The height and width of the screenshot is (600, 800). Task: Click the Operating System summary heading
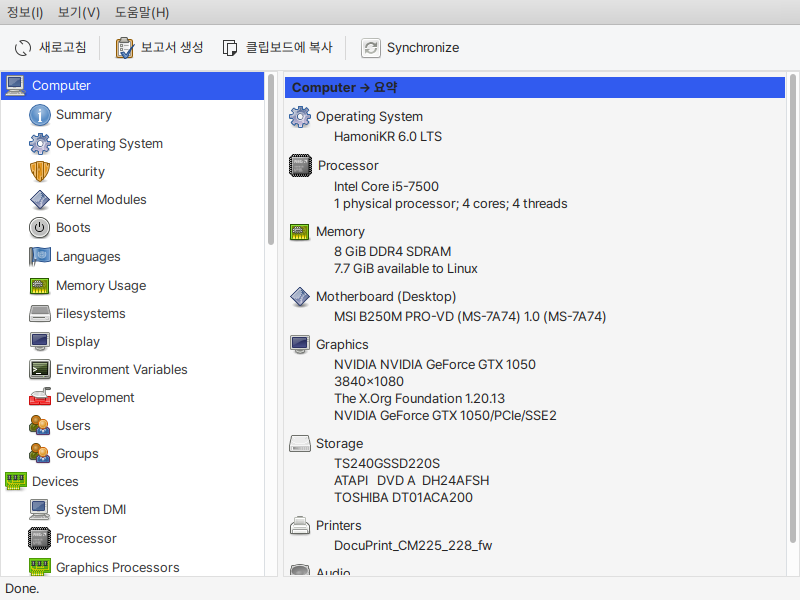click(x=369, y=117)
